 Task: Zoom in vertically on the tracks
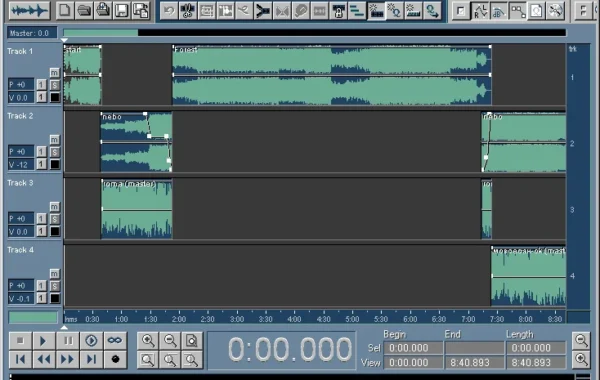581,359
